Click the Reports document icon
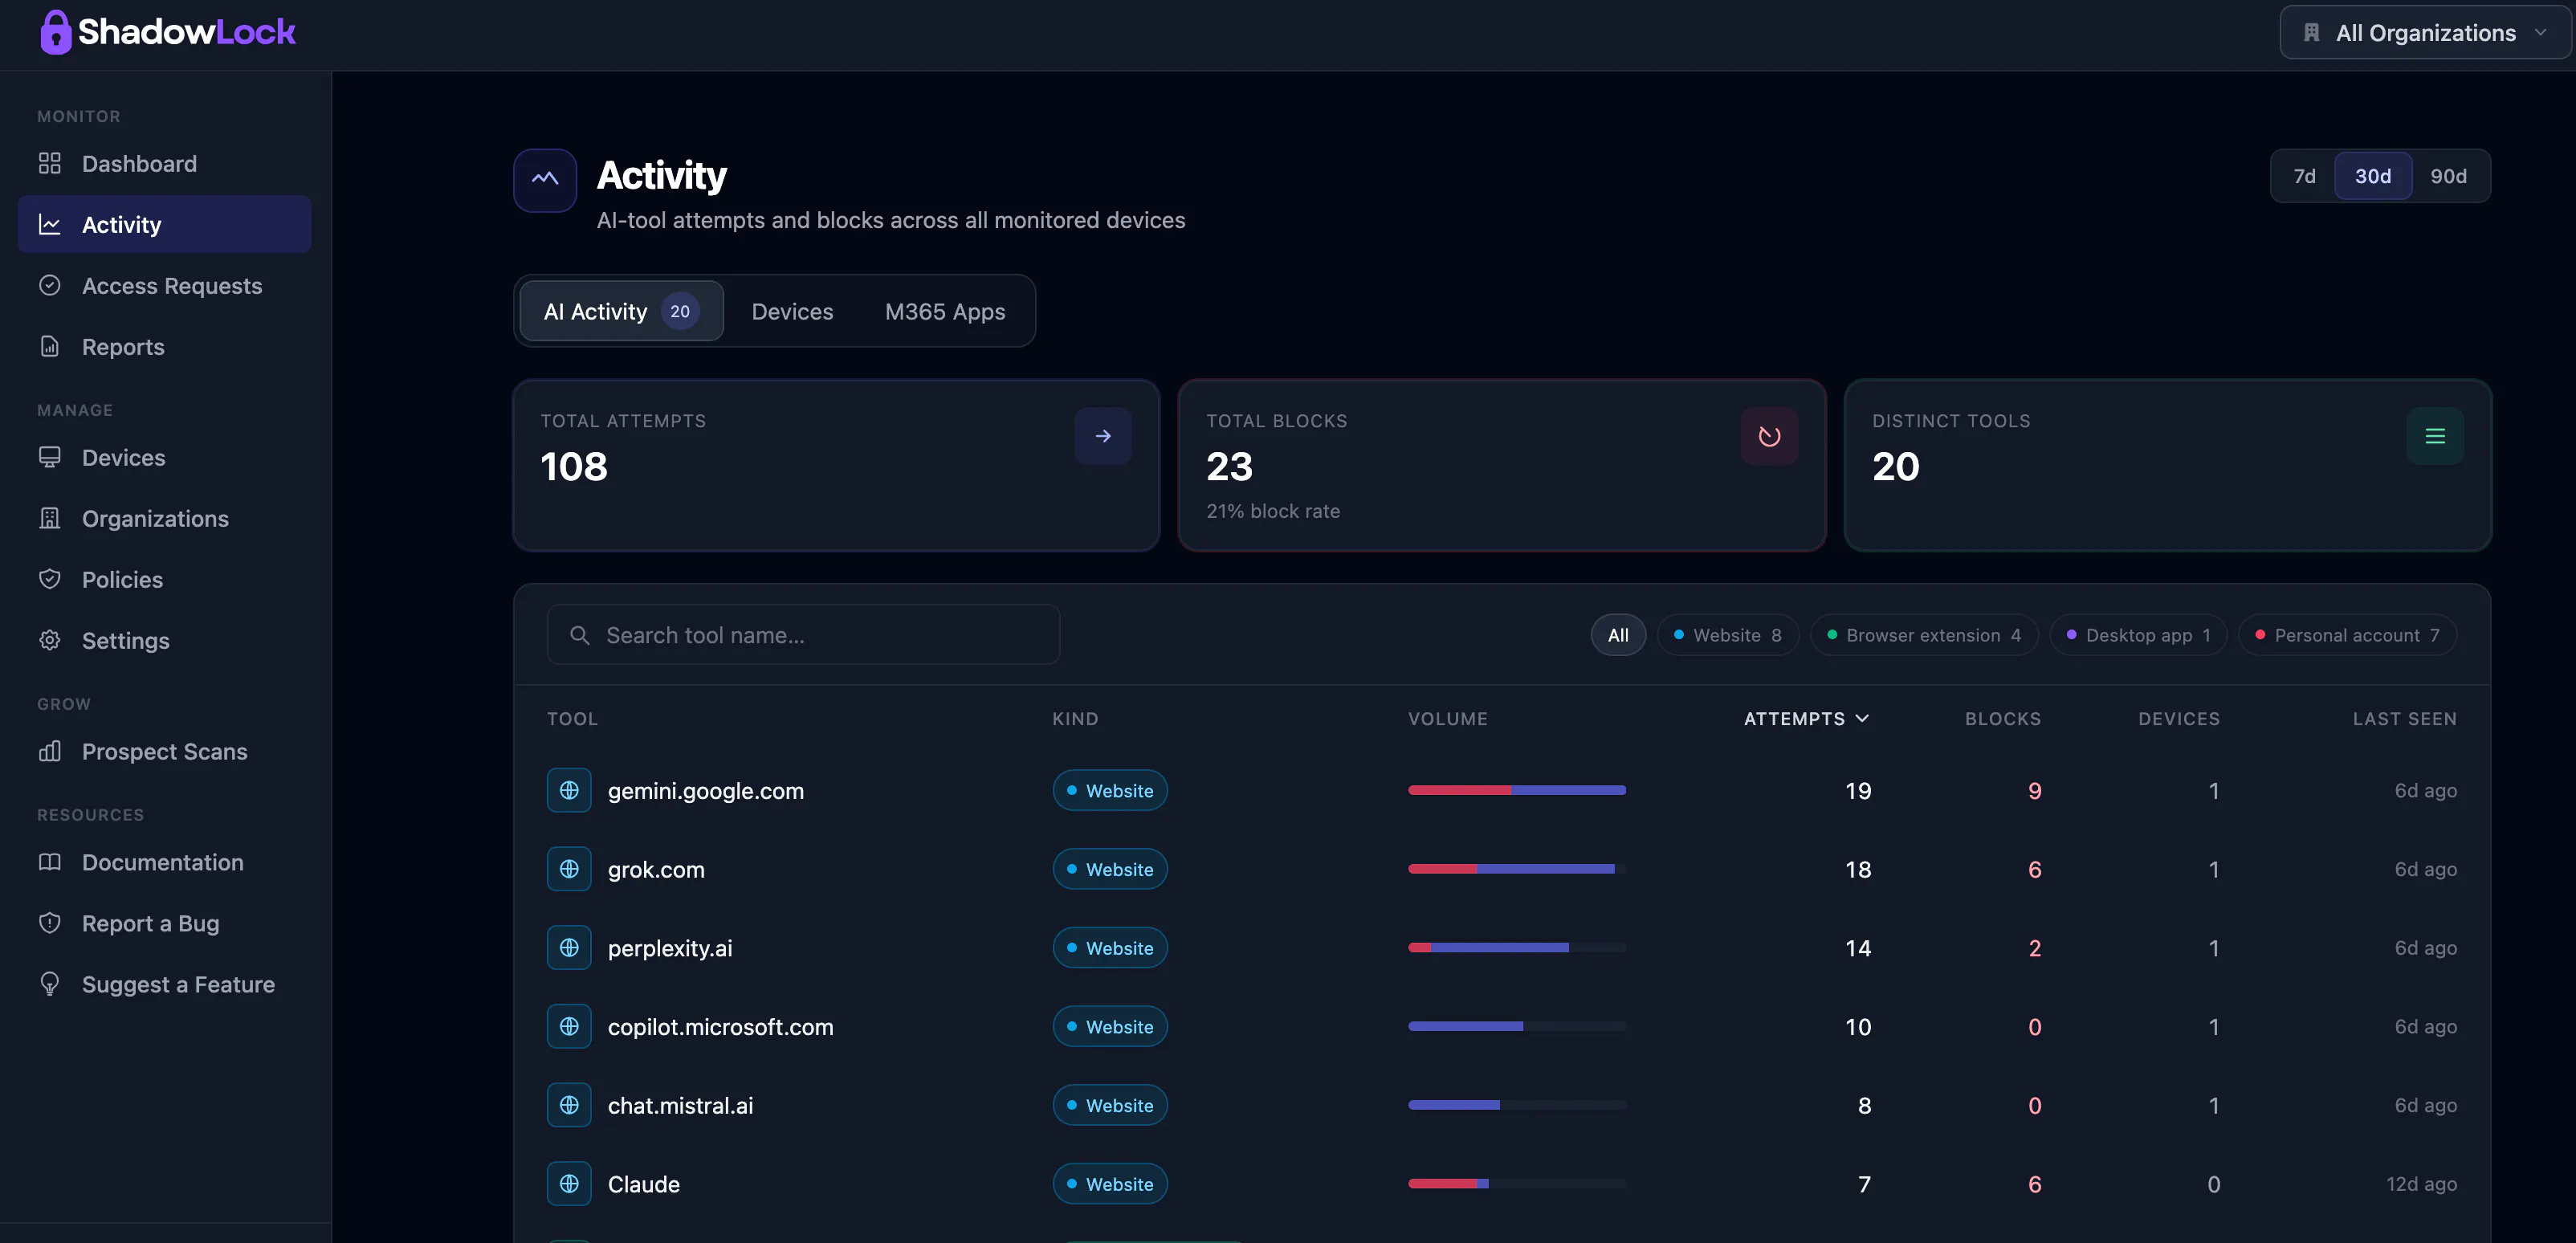2576x1243 pixels. [50, 346]
